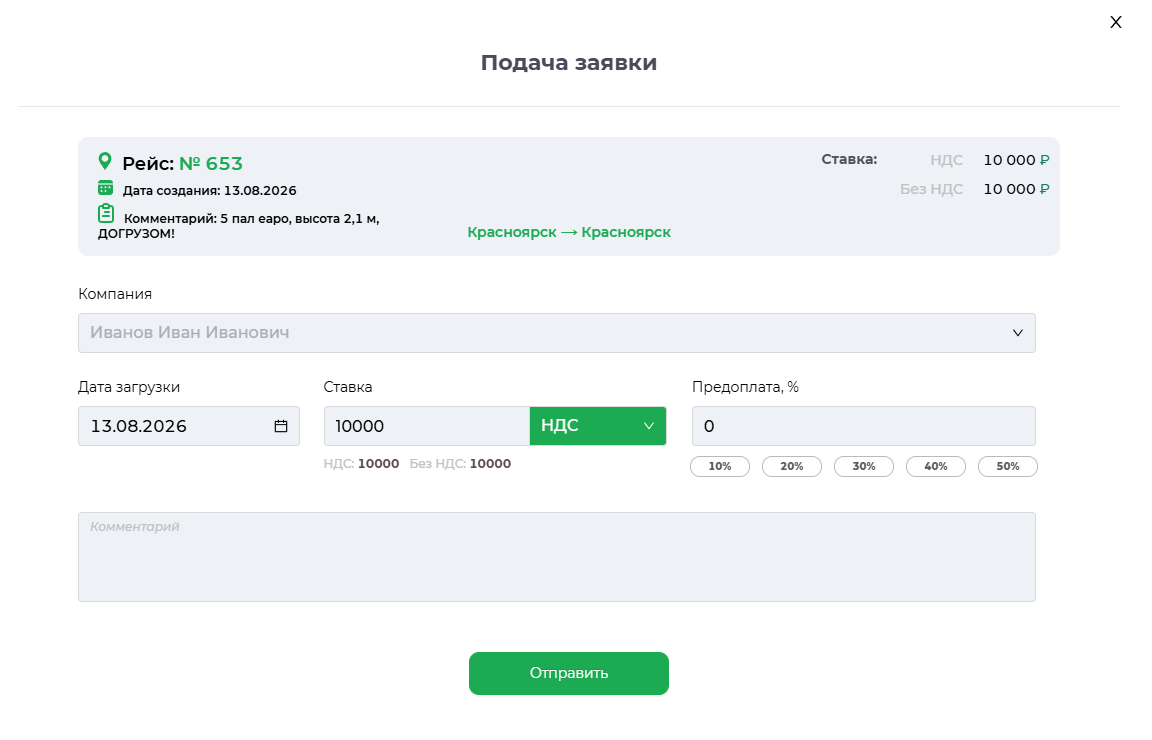Click the calendar icon beside creation date
1152x740 pixels.
pos(106,188)
